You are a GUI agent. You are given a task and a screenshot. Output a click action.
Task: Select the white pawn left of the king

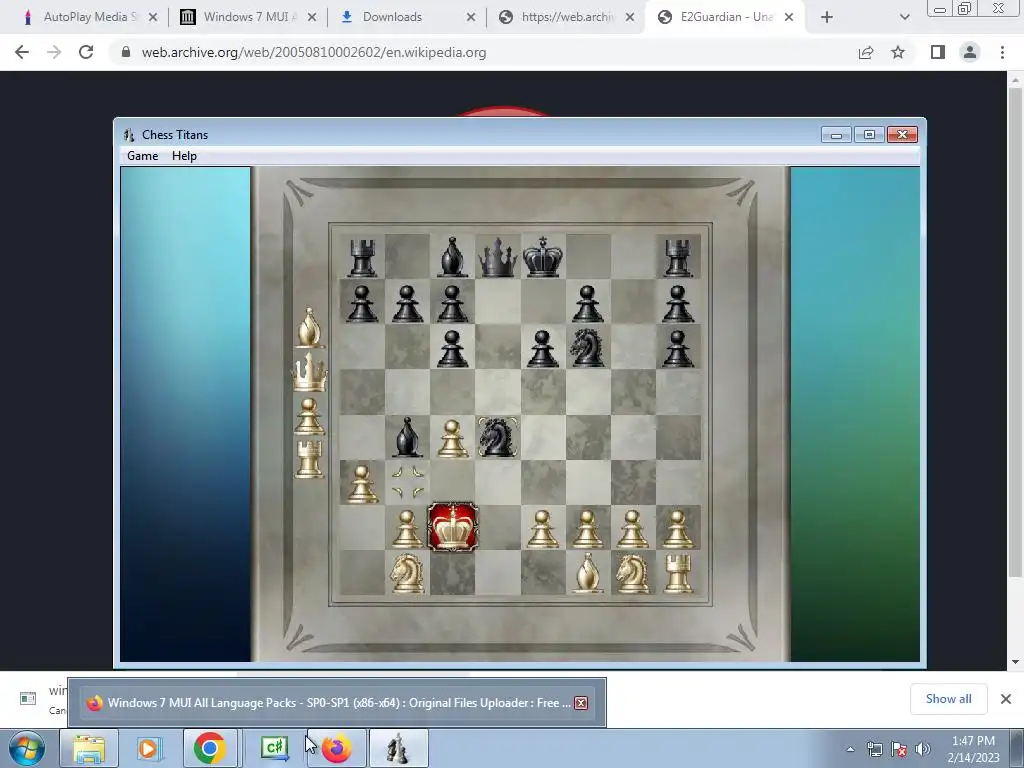pos(407,528)
